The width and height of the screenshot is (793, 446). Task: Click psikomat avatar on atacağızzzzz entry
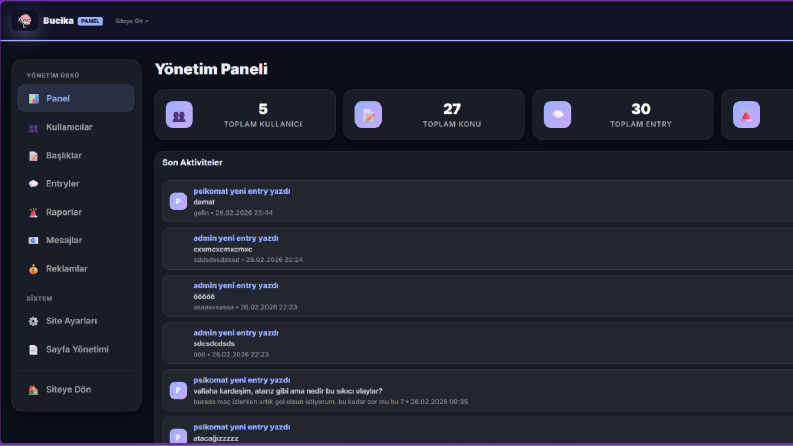click(178, 436)
